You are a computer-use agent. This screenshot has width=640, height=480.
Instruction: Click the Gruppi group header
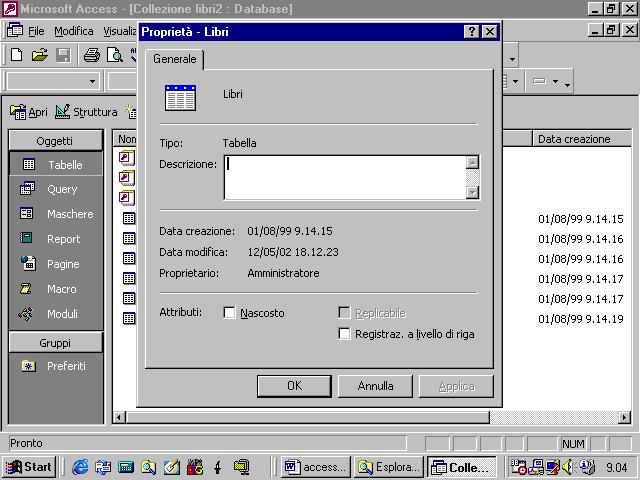coord(56,343)
